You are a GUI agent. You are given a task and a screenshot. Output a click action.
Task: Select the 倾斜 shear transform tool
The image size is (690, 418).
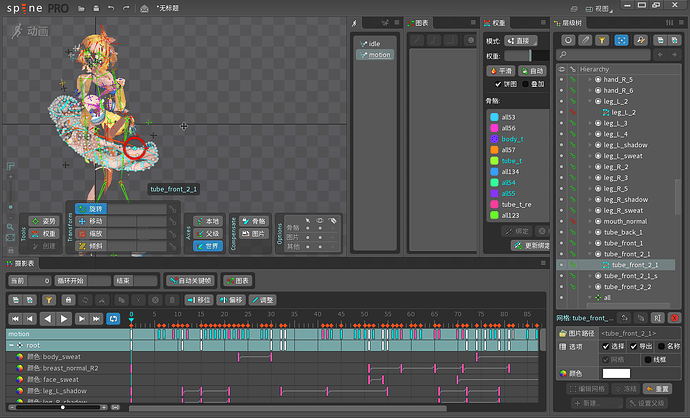tap(91, 246)
